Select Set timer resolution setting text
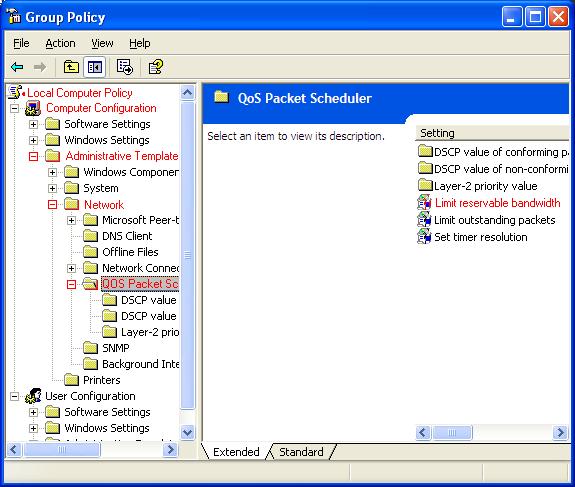575x487 pixels. [x=481, y=237]
